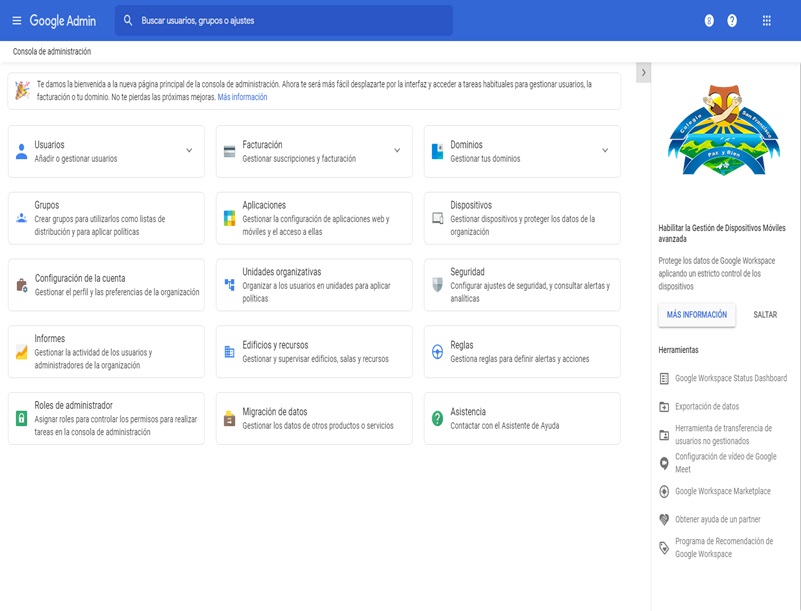Expand the Dominios card chevron

[605, 151]
